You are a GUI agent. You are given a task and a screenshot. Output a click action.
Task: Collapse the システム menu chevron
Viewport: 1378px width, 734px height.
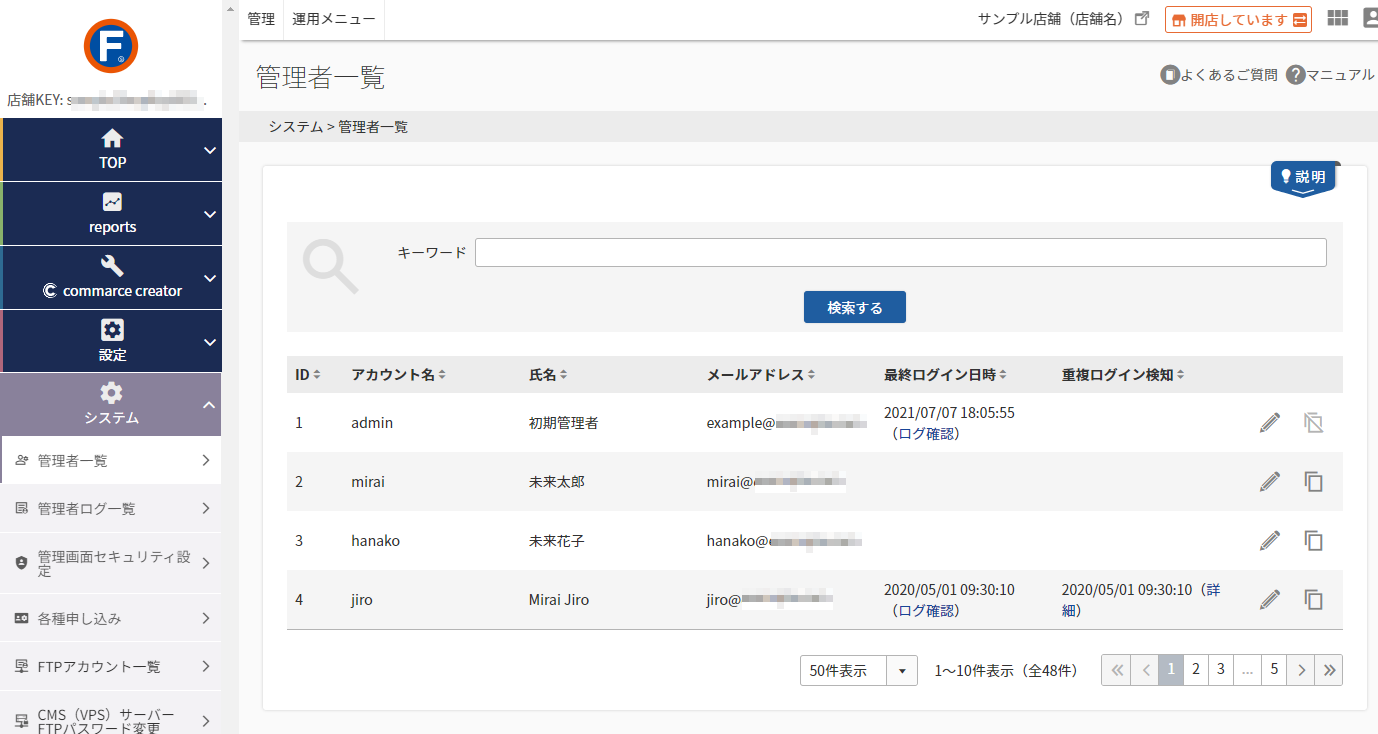[209, 405]
